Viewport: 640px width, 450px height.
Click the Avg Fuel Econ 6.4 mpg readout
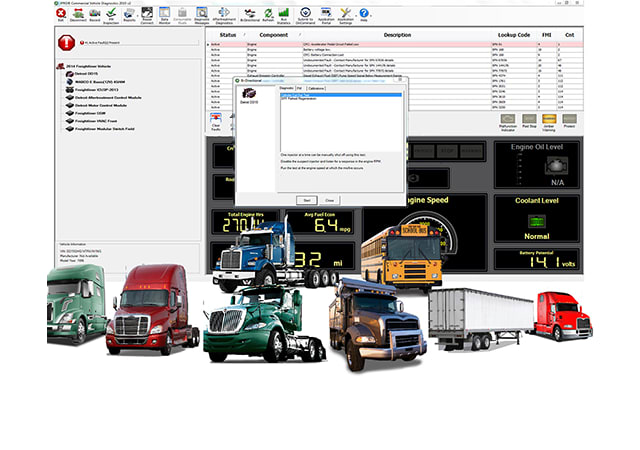[x=319, y=223]
